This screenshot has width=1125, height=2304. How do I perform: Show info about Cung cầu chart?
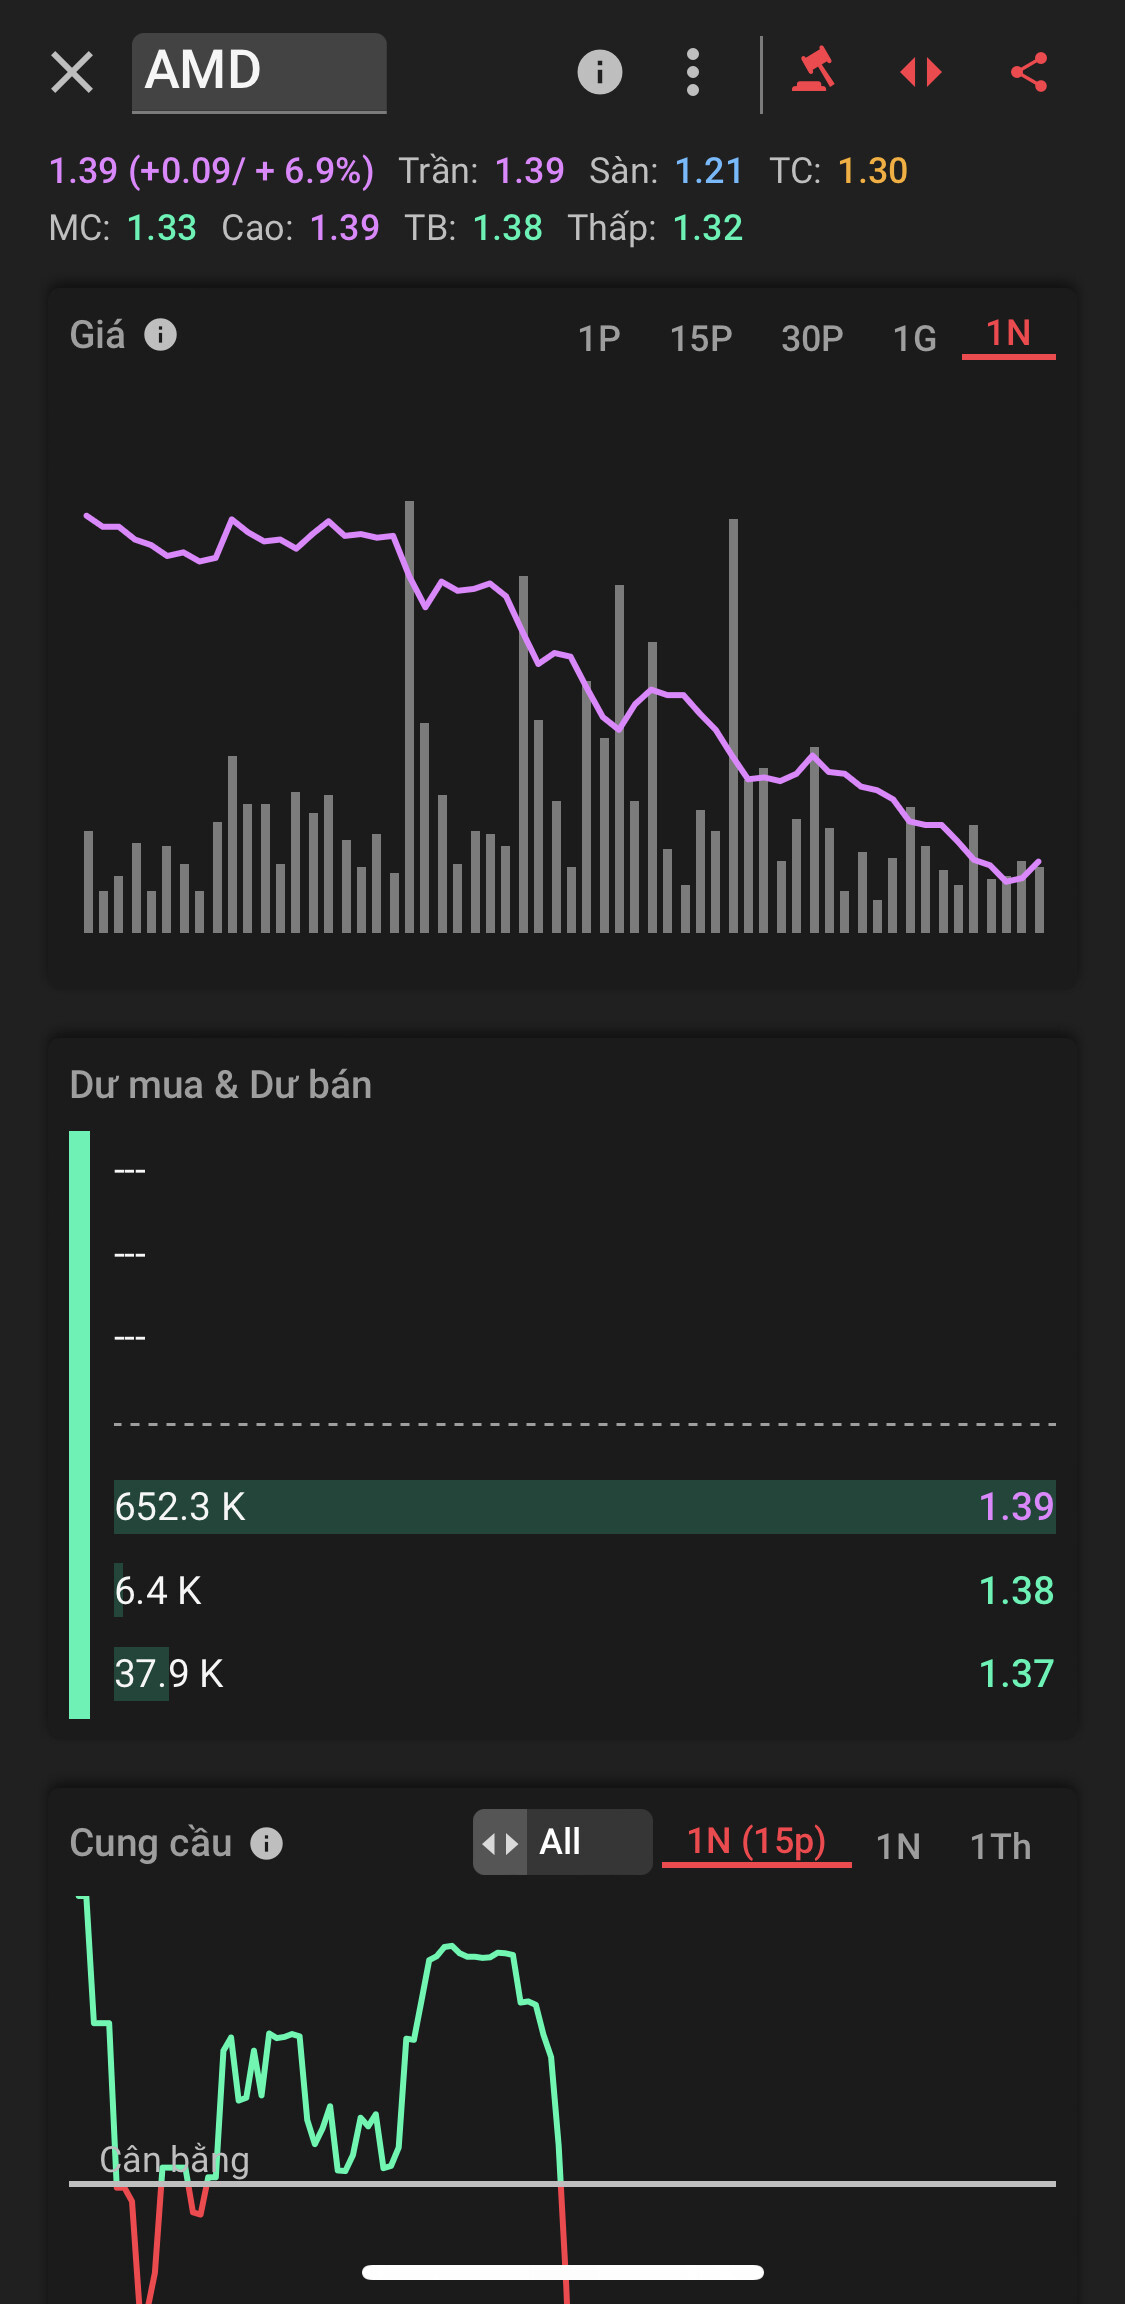[x=266, y=1843]
